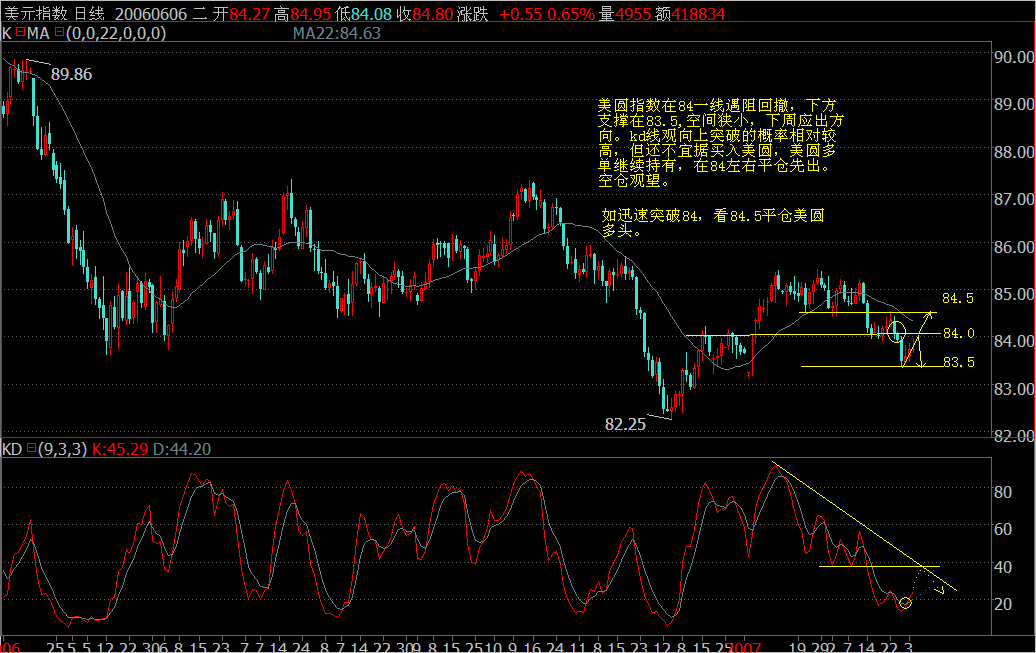
Task: Click the trough price label 82.25
Action: [625, 424]
